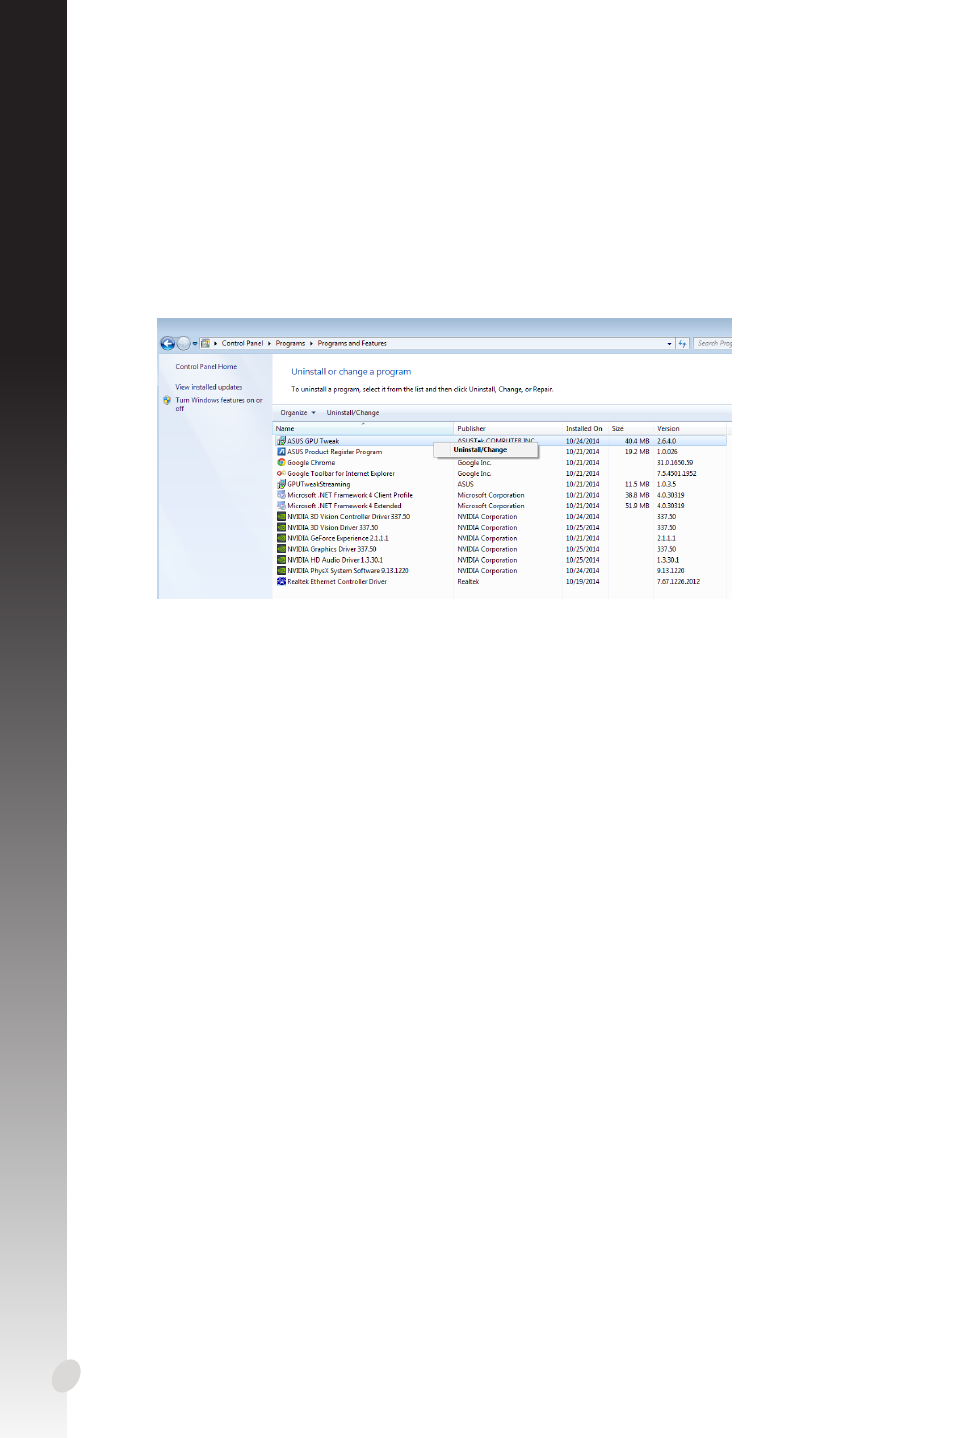Select NVIDIA 3D Vision Controller Driver 337.50
The height and width of the screenshot is (1438, 954).
pyautogui.click(x=349, y=517)
